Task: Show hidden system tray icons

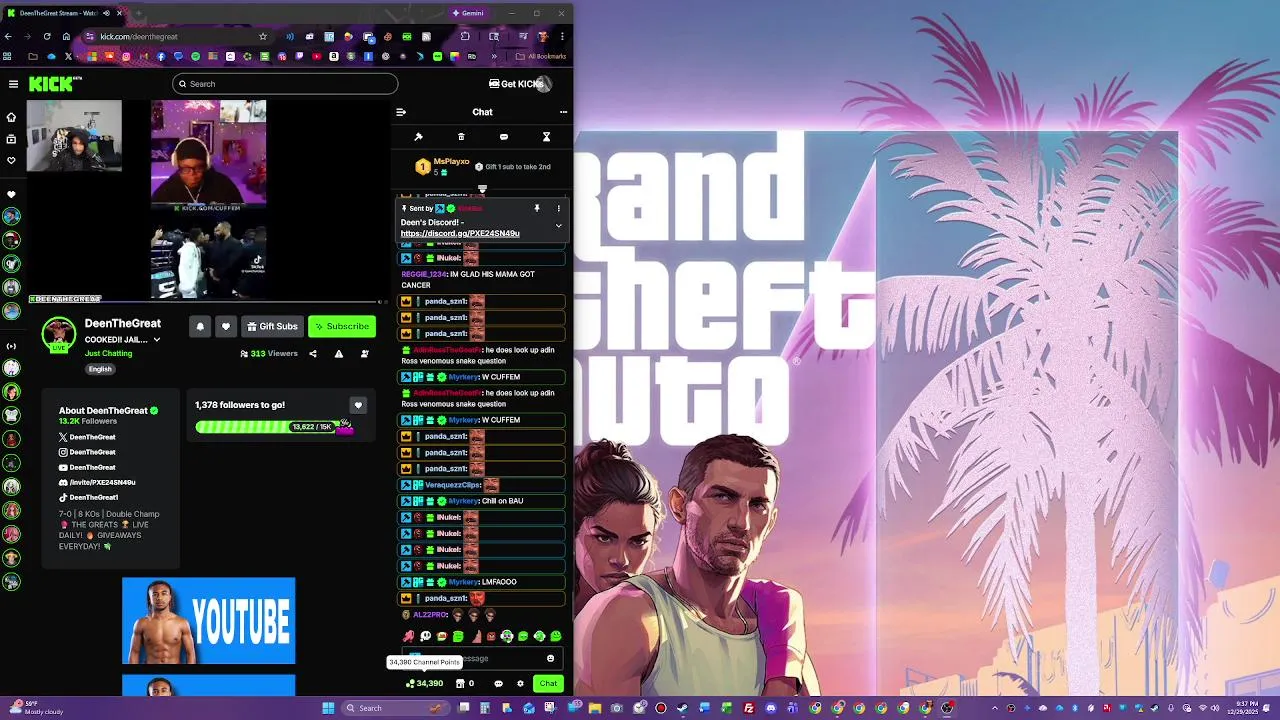Action: [994, 708]
